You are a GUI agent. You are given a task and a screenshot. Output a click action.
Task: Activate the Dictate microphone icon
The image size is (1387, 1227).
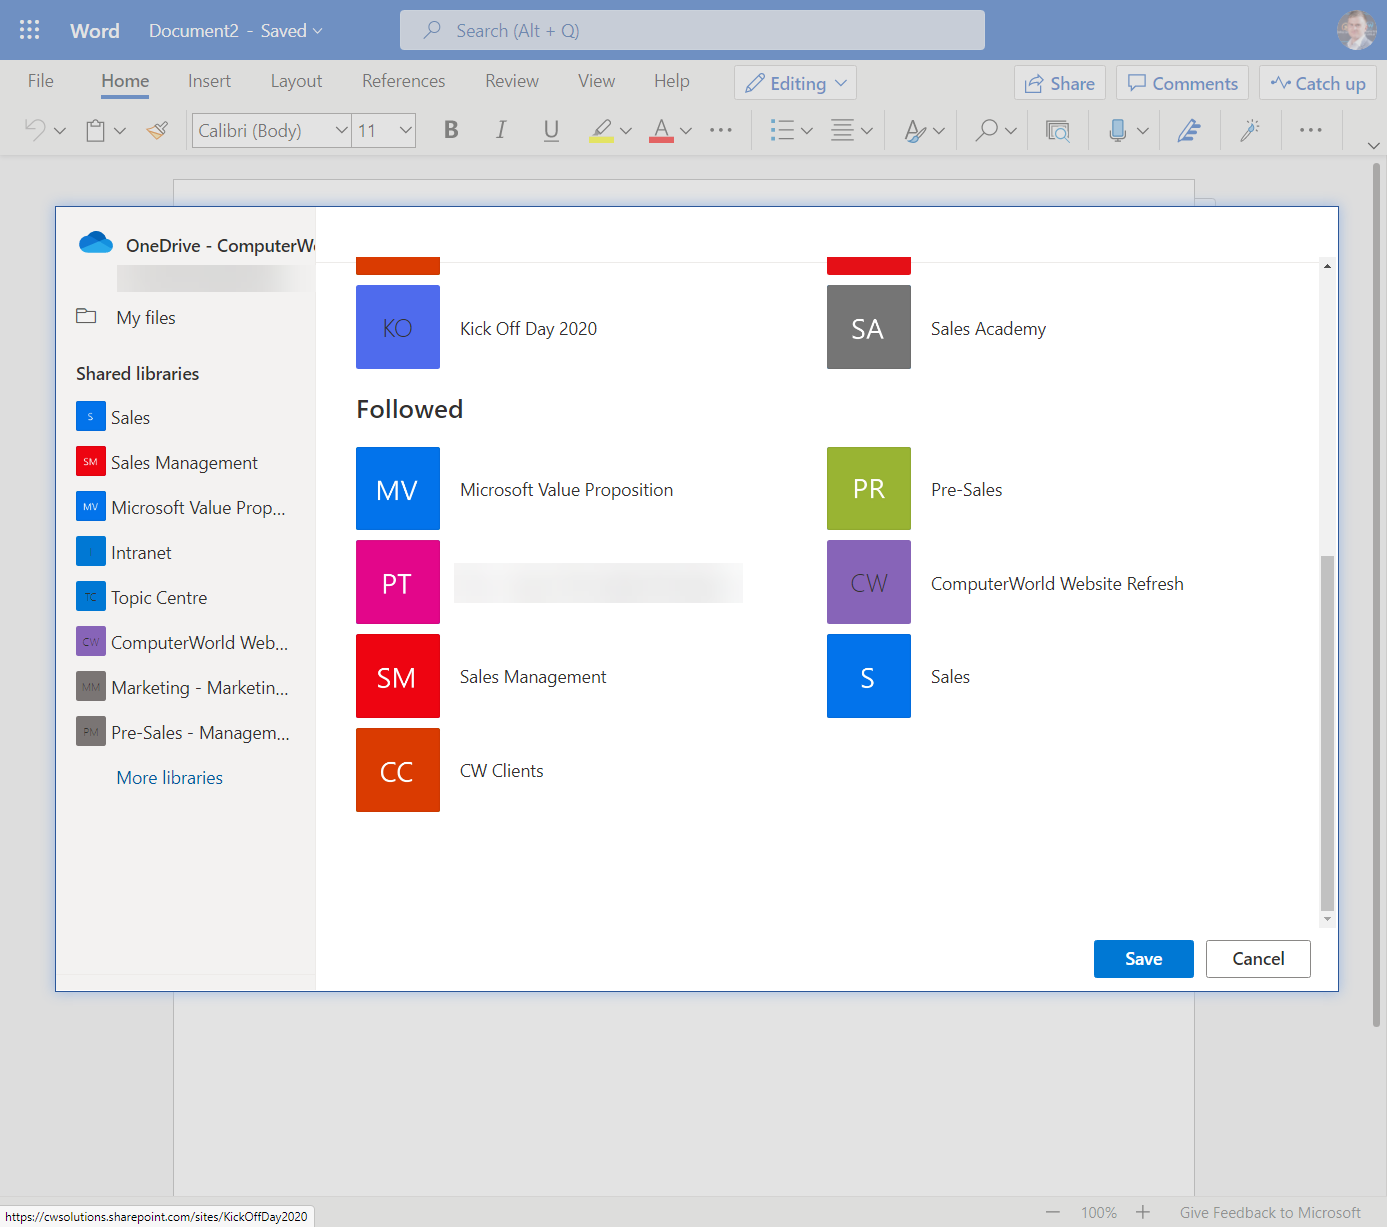point(1120,130)
